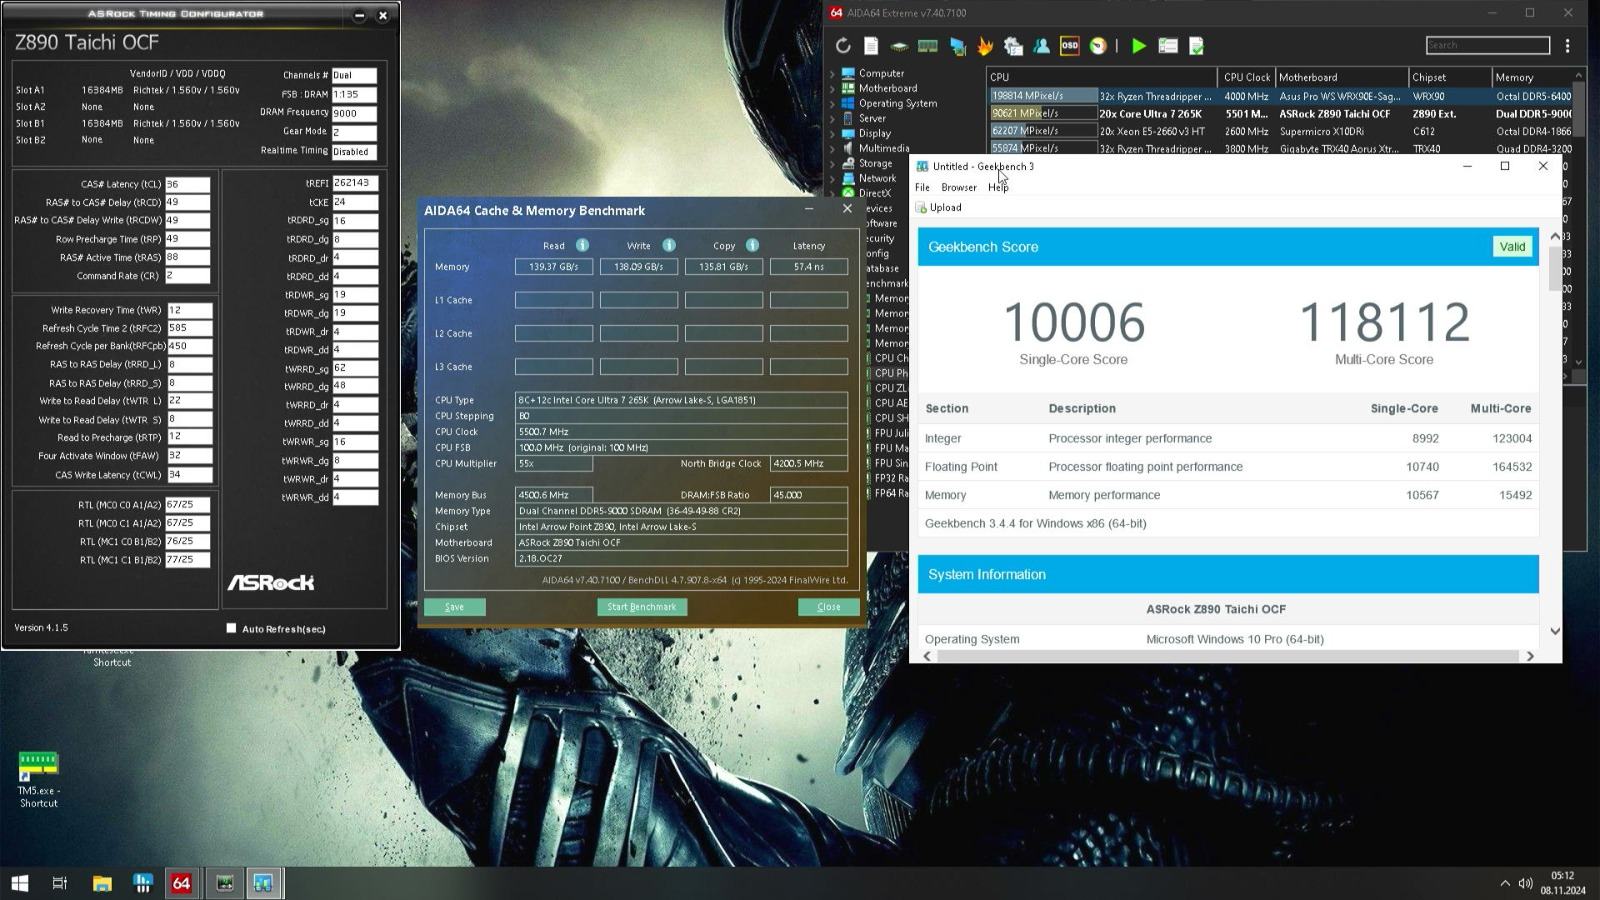The width and height of the screenshot is (1600, 900).
Task: Open the Geekbench File menu
Action: click(x=922, y=187)
